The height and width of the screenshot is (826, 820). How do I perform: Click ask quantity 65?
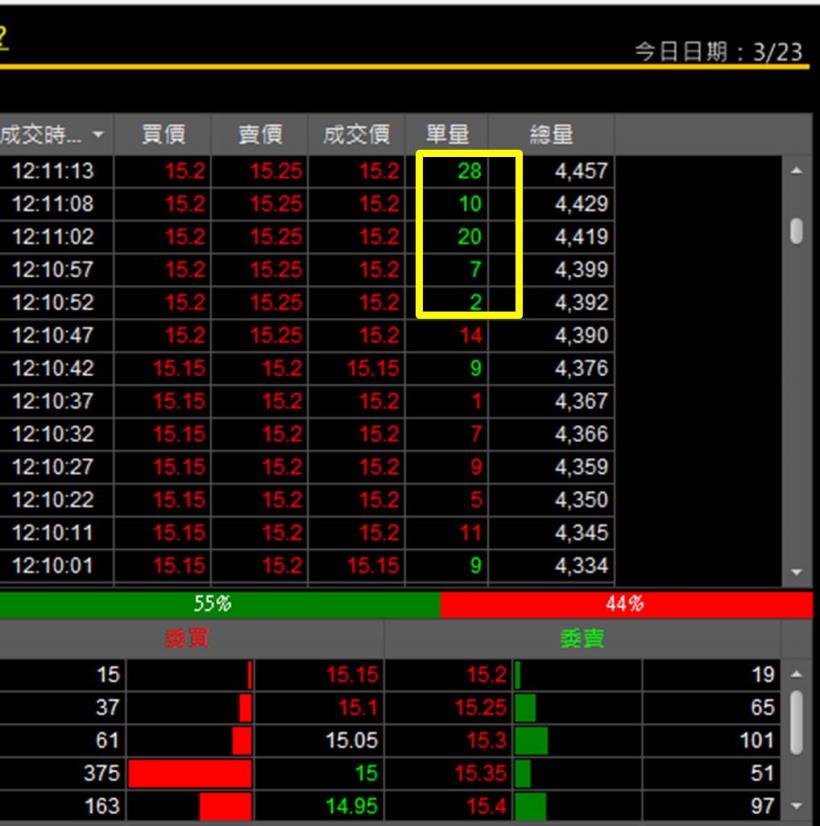[763, 707]
